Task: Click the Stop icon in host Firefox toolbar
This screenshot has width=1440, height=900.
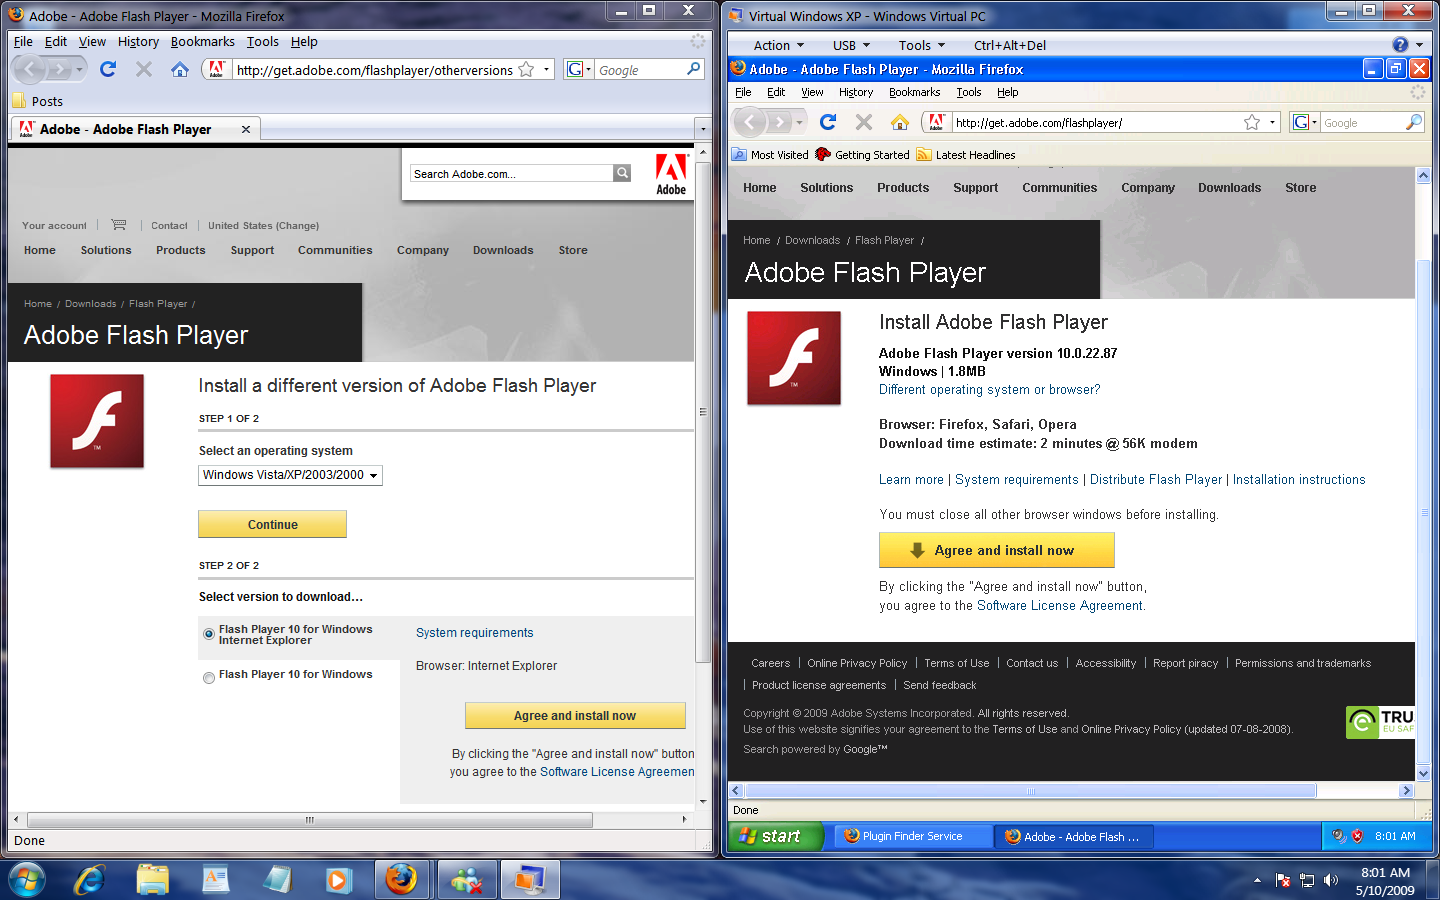Action: (x=144, y=69)
